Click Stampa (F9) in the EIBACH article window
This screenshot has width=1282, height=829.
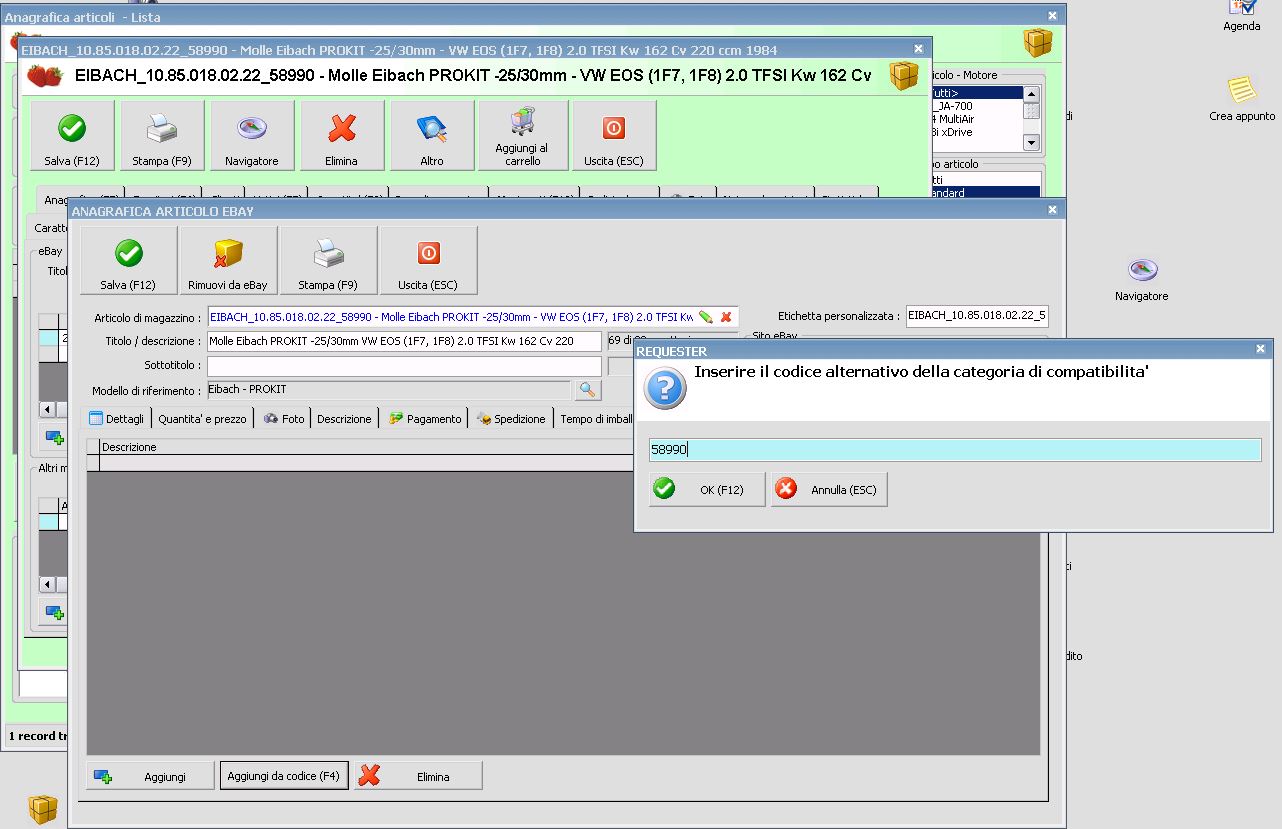coord(162,136)
